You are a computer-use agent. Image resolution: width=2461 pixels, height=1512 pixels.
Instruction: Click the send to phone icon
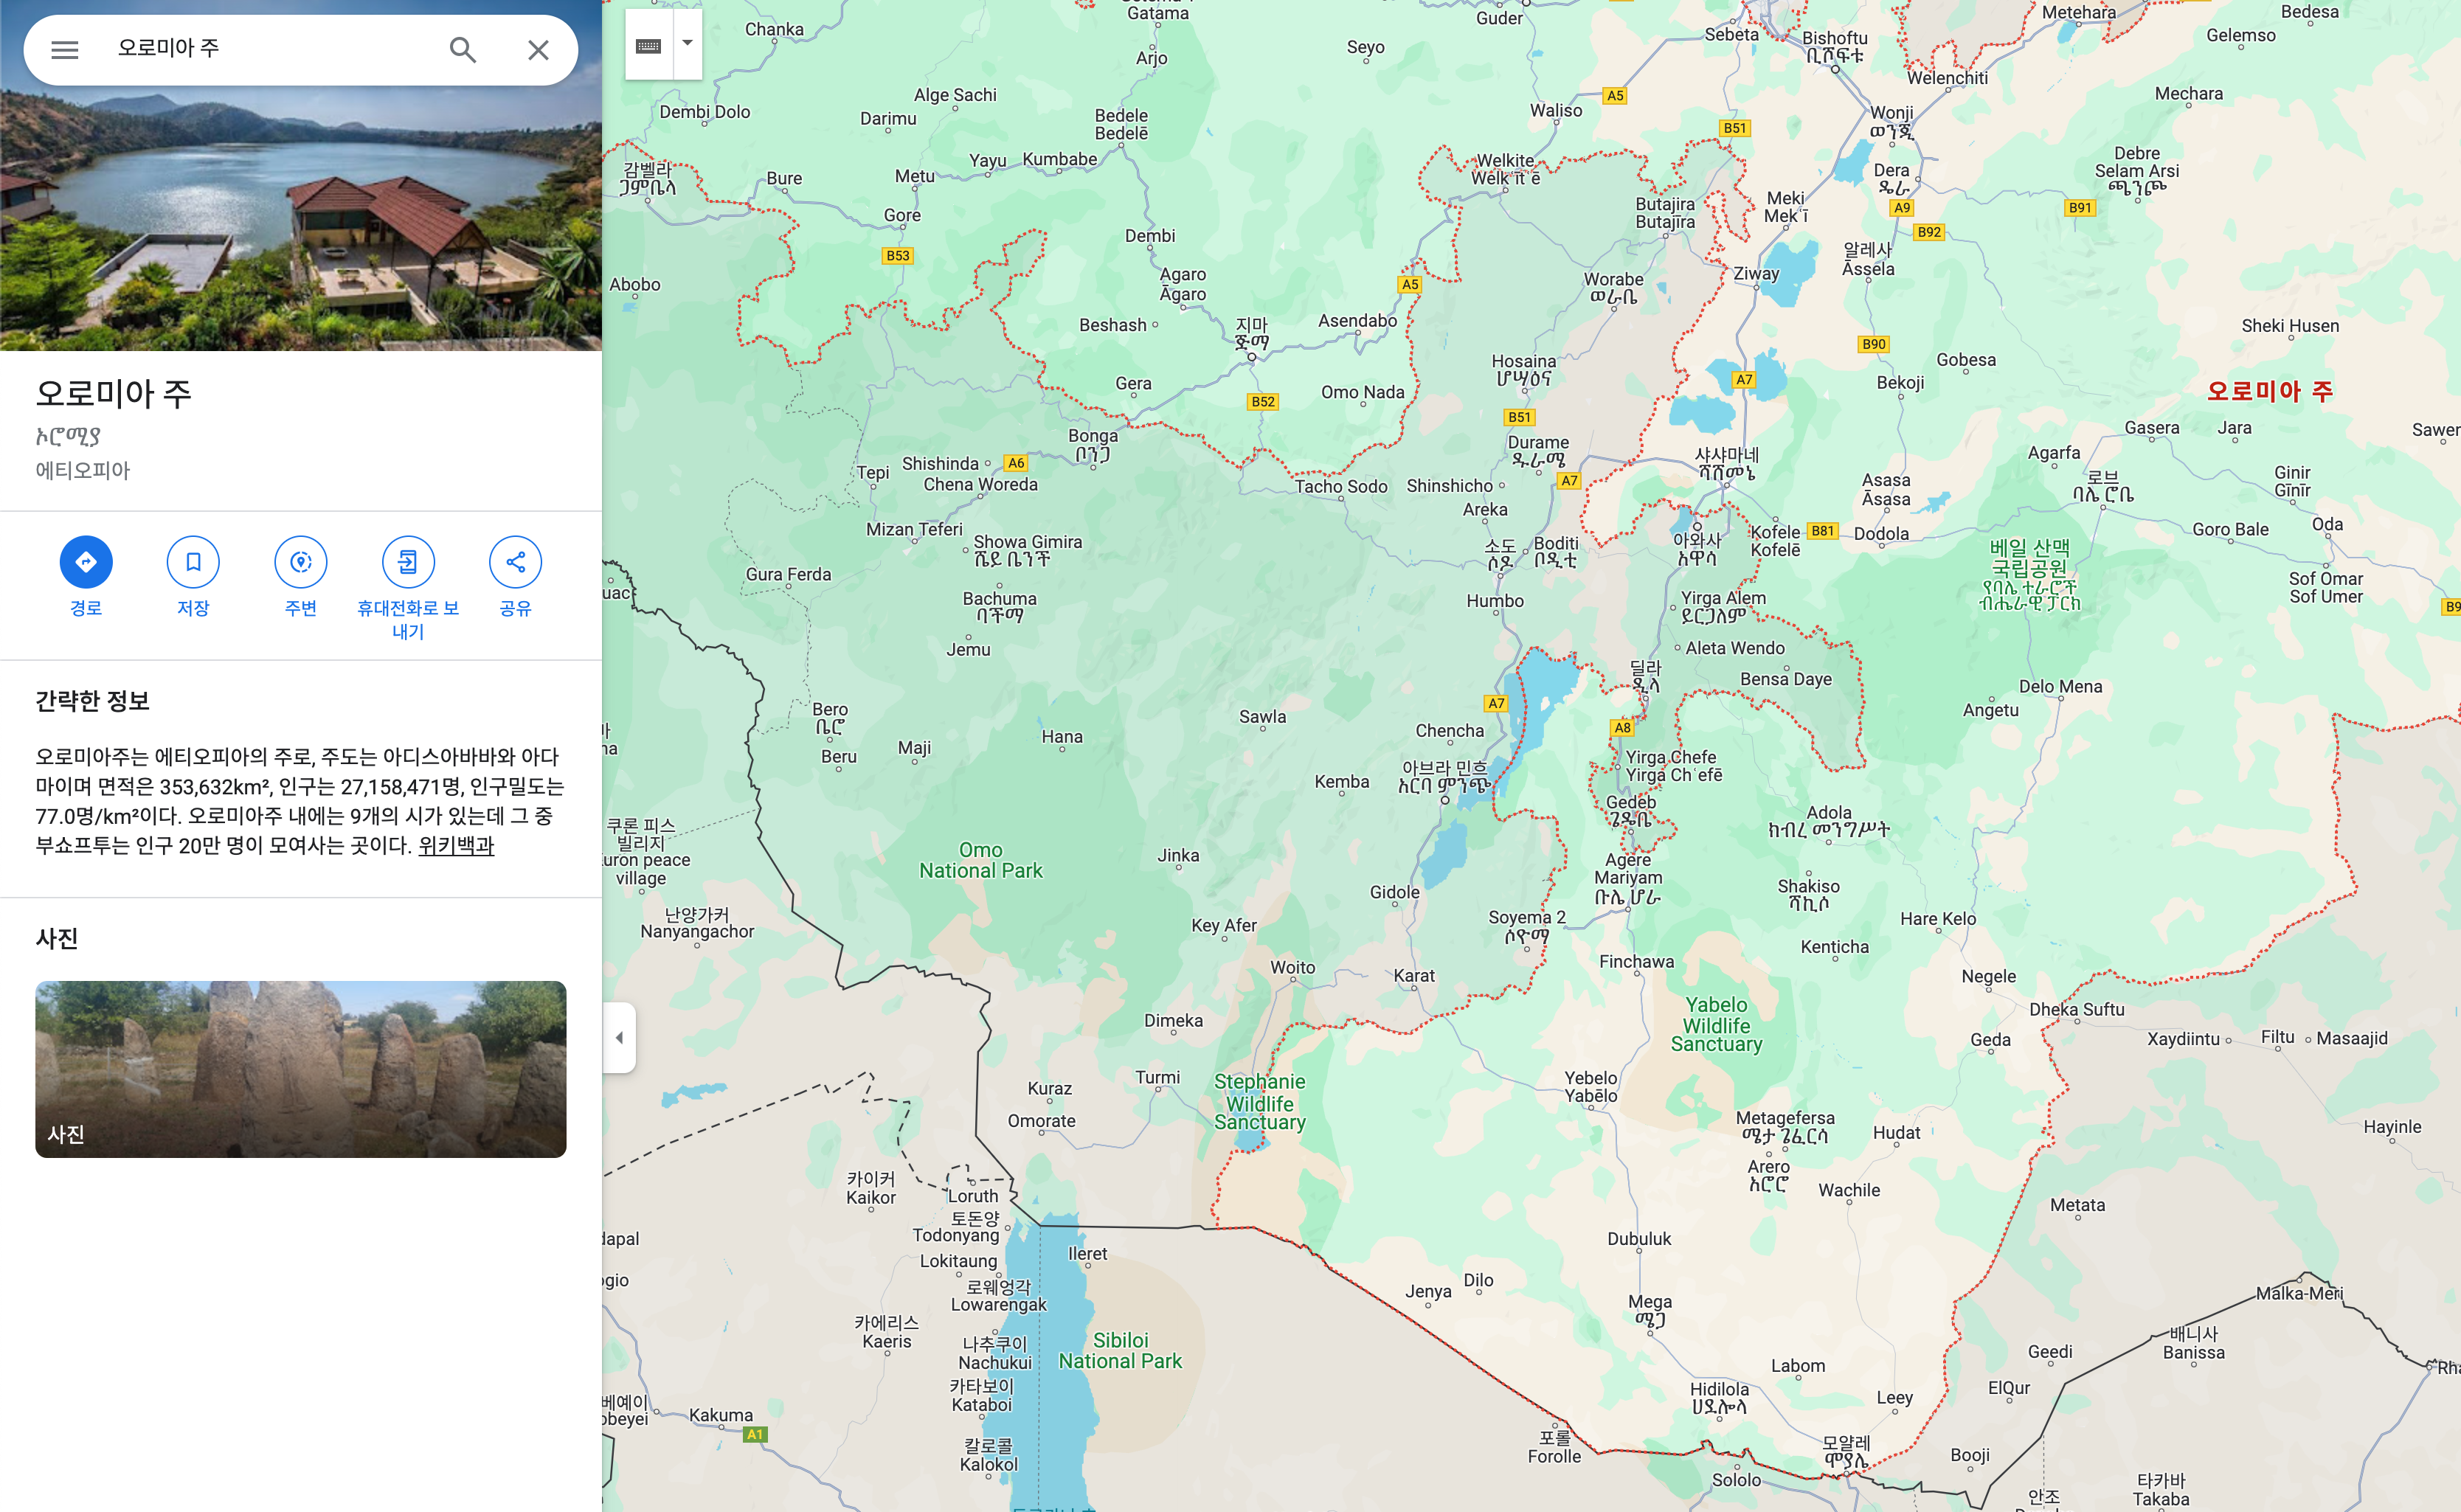pos(408,562)
